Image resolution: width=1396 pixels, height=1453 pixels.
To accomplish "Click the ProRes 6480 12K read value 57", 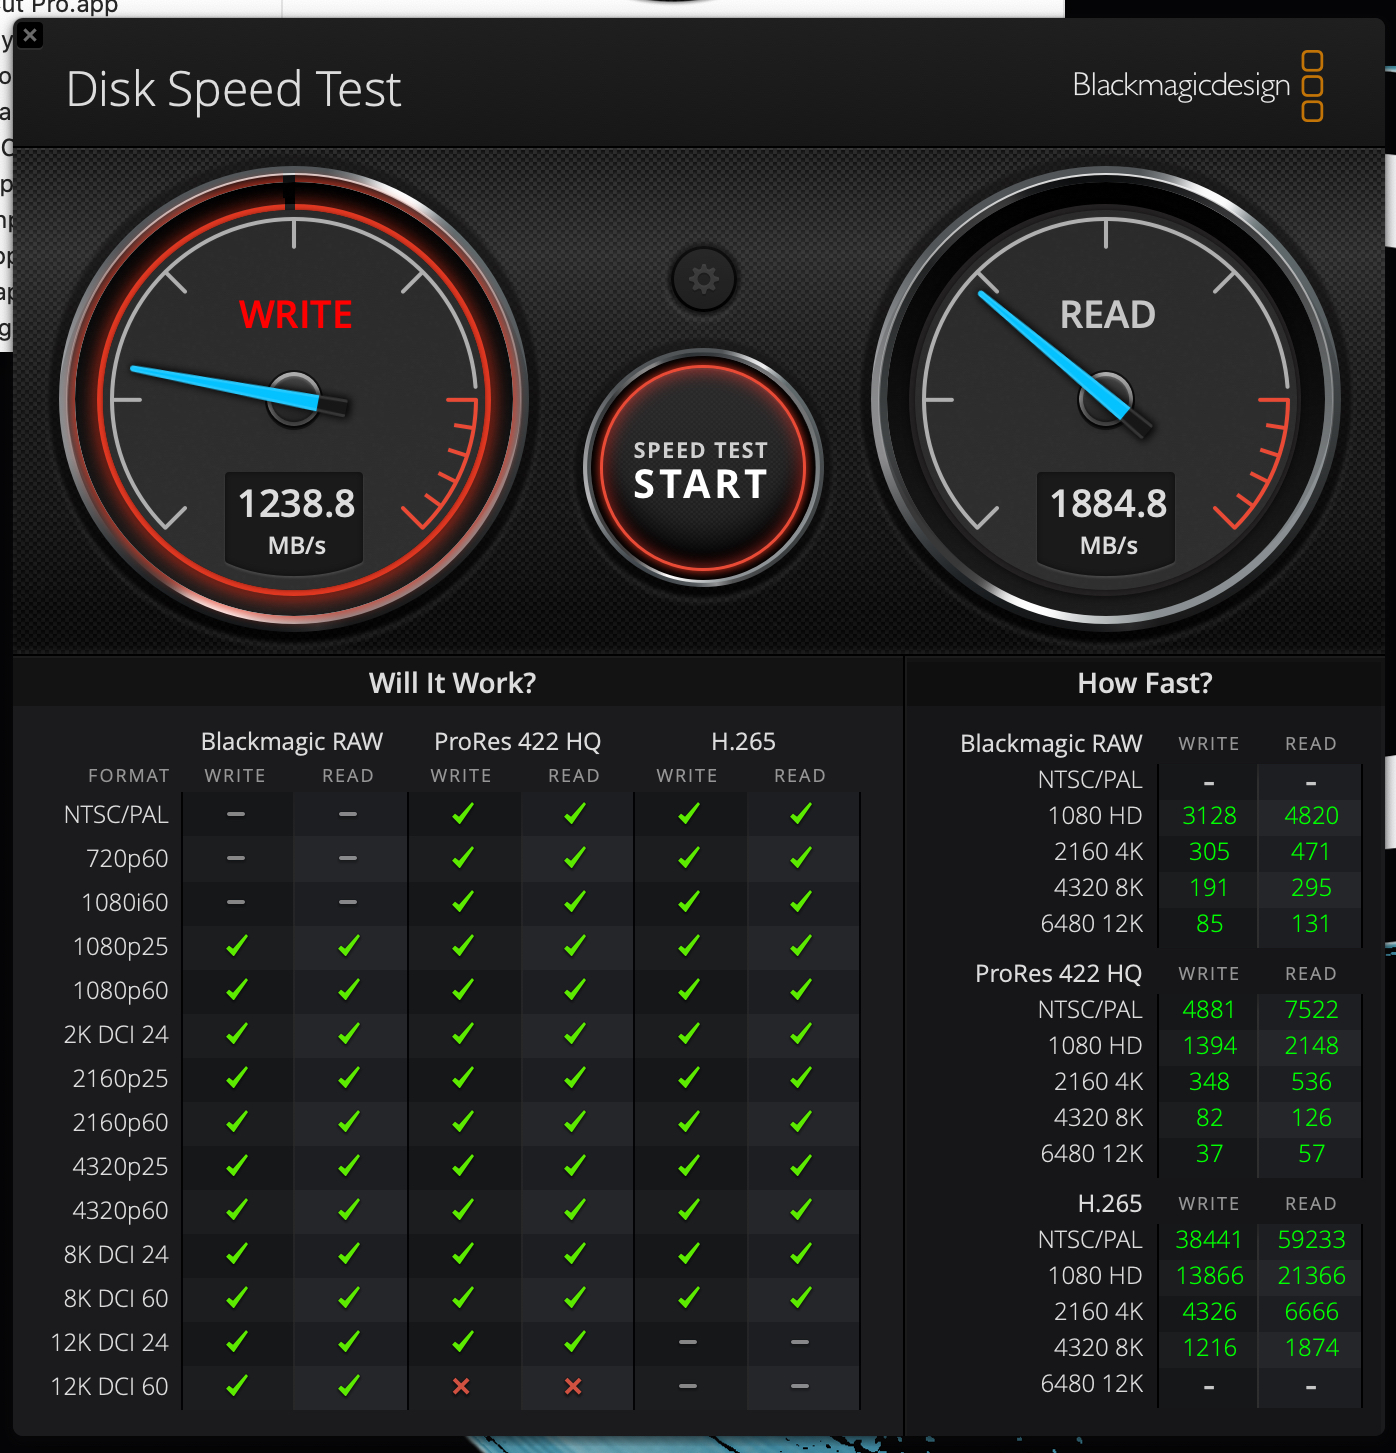I will tap(1311, 1154).
